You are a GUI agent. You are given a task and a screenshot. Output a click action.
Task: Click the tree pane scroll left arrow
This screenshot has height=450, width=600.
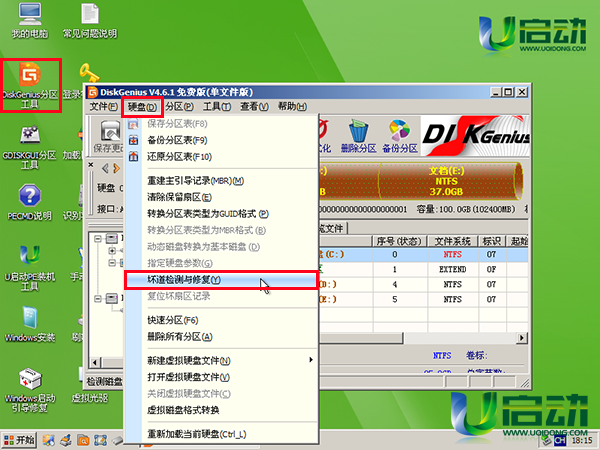(95, 362)
